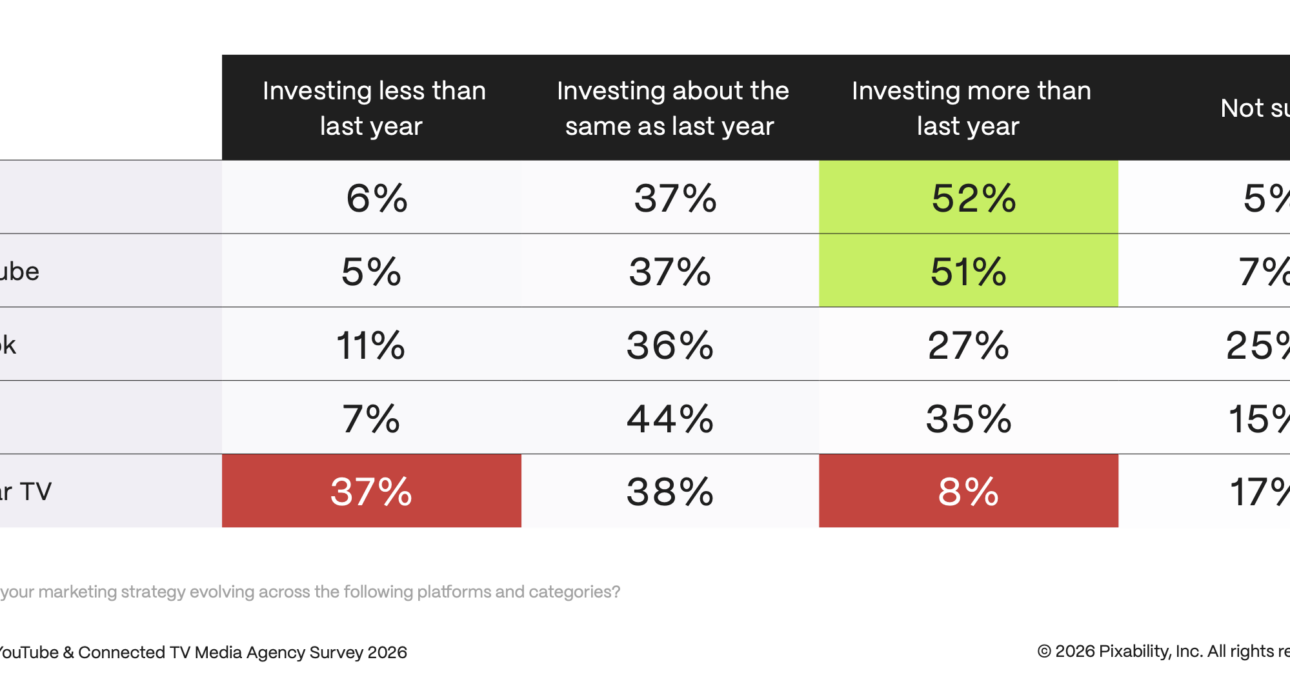Click the 11% cell in the table
Screen dimensions: 1290x684
click(x=372, y=345)
